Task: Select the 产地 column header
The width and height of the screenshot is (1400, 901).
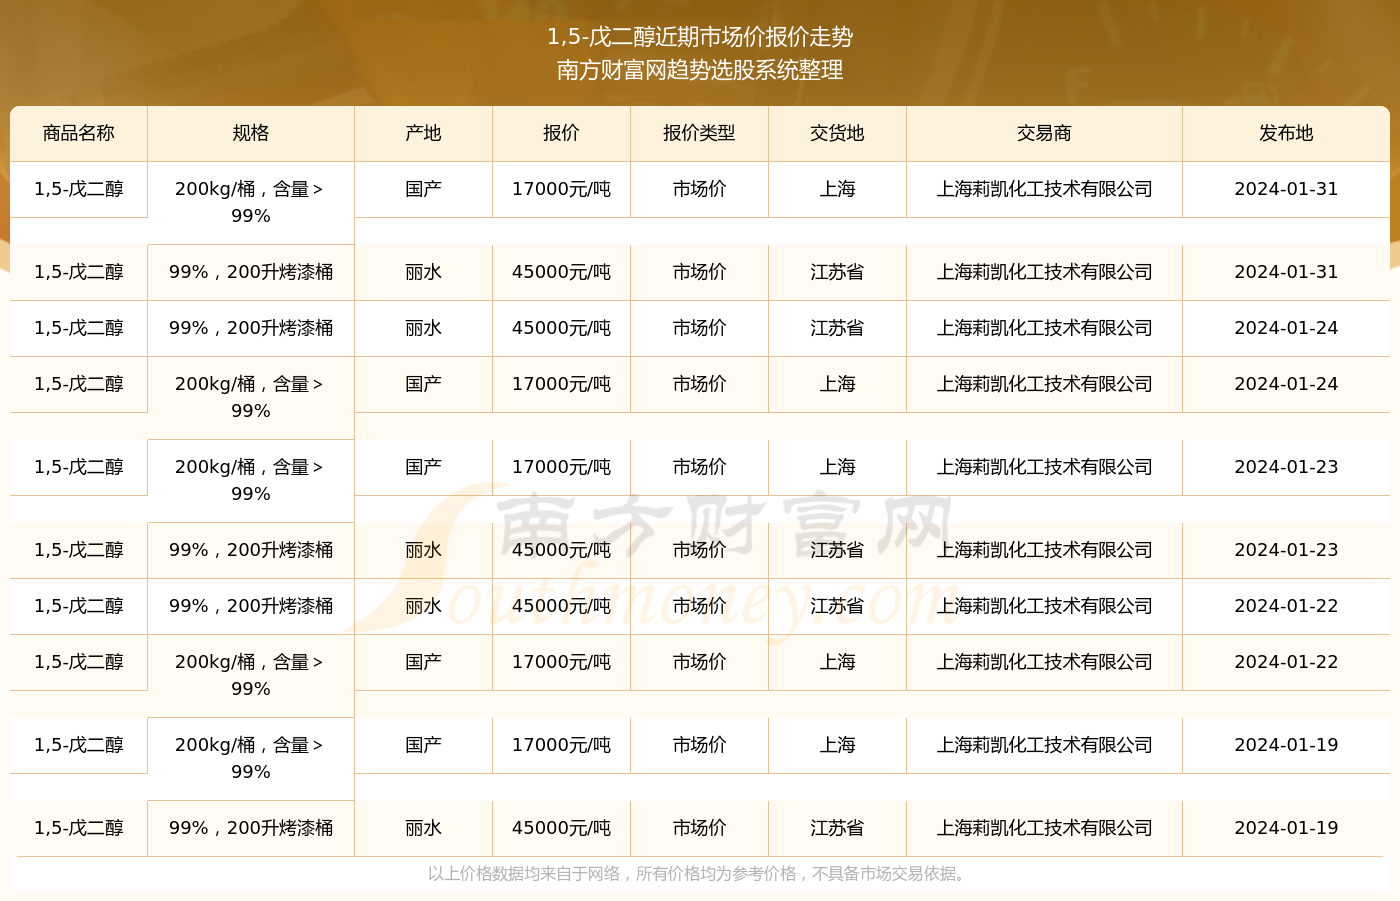Action: click(x=423, y=133)
